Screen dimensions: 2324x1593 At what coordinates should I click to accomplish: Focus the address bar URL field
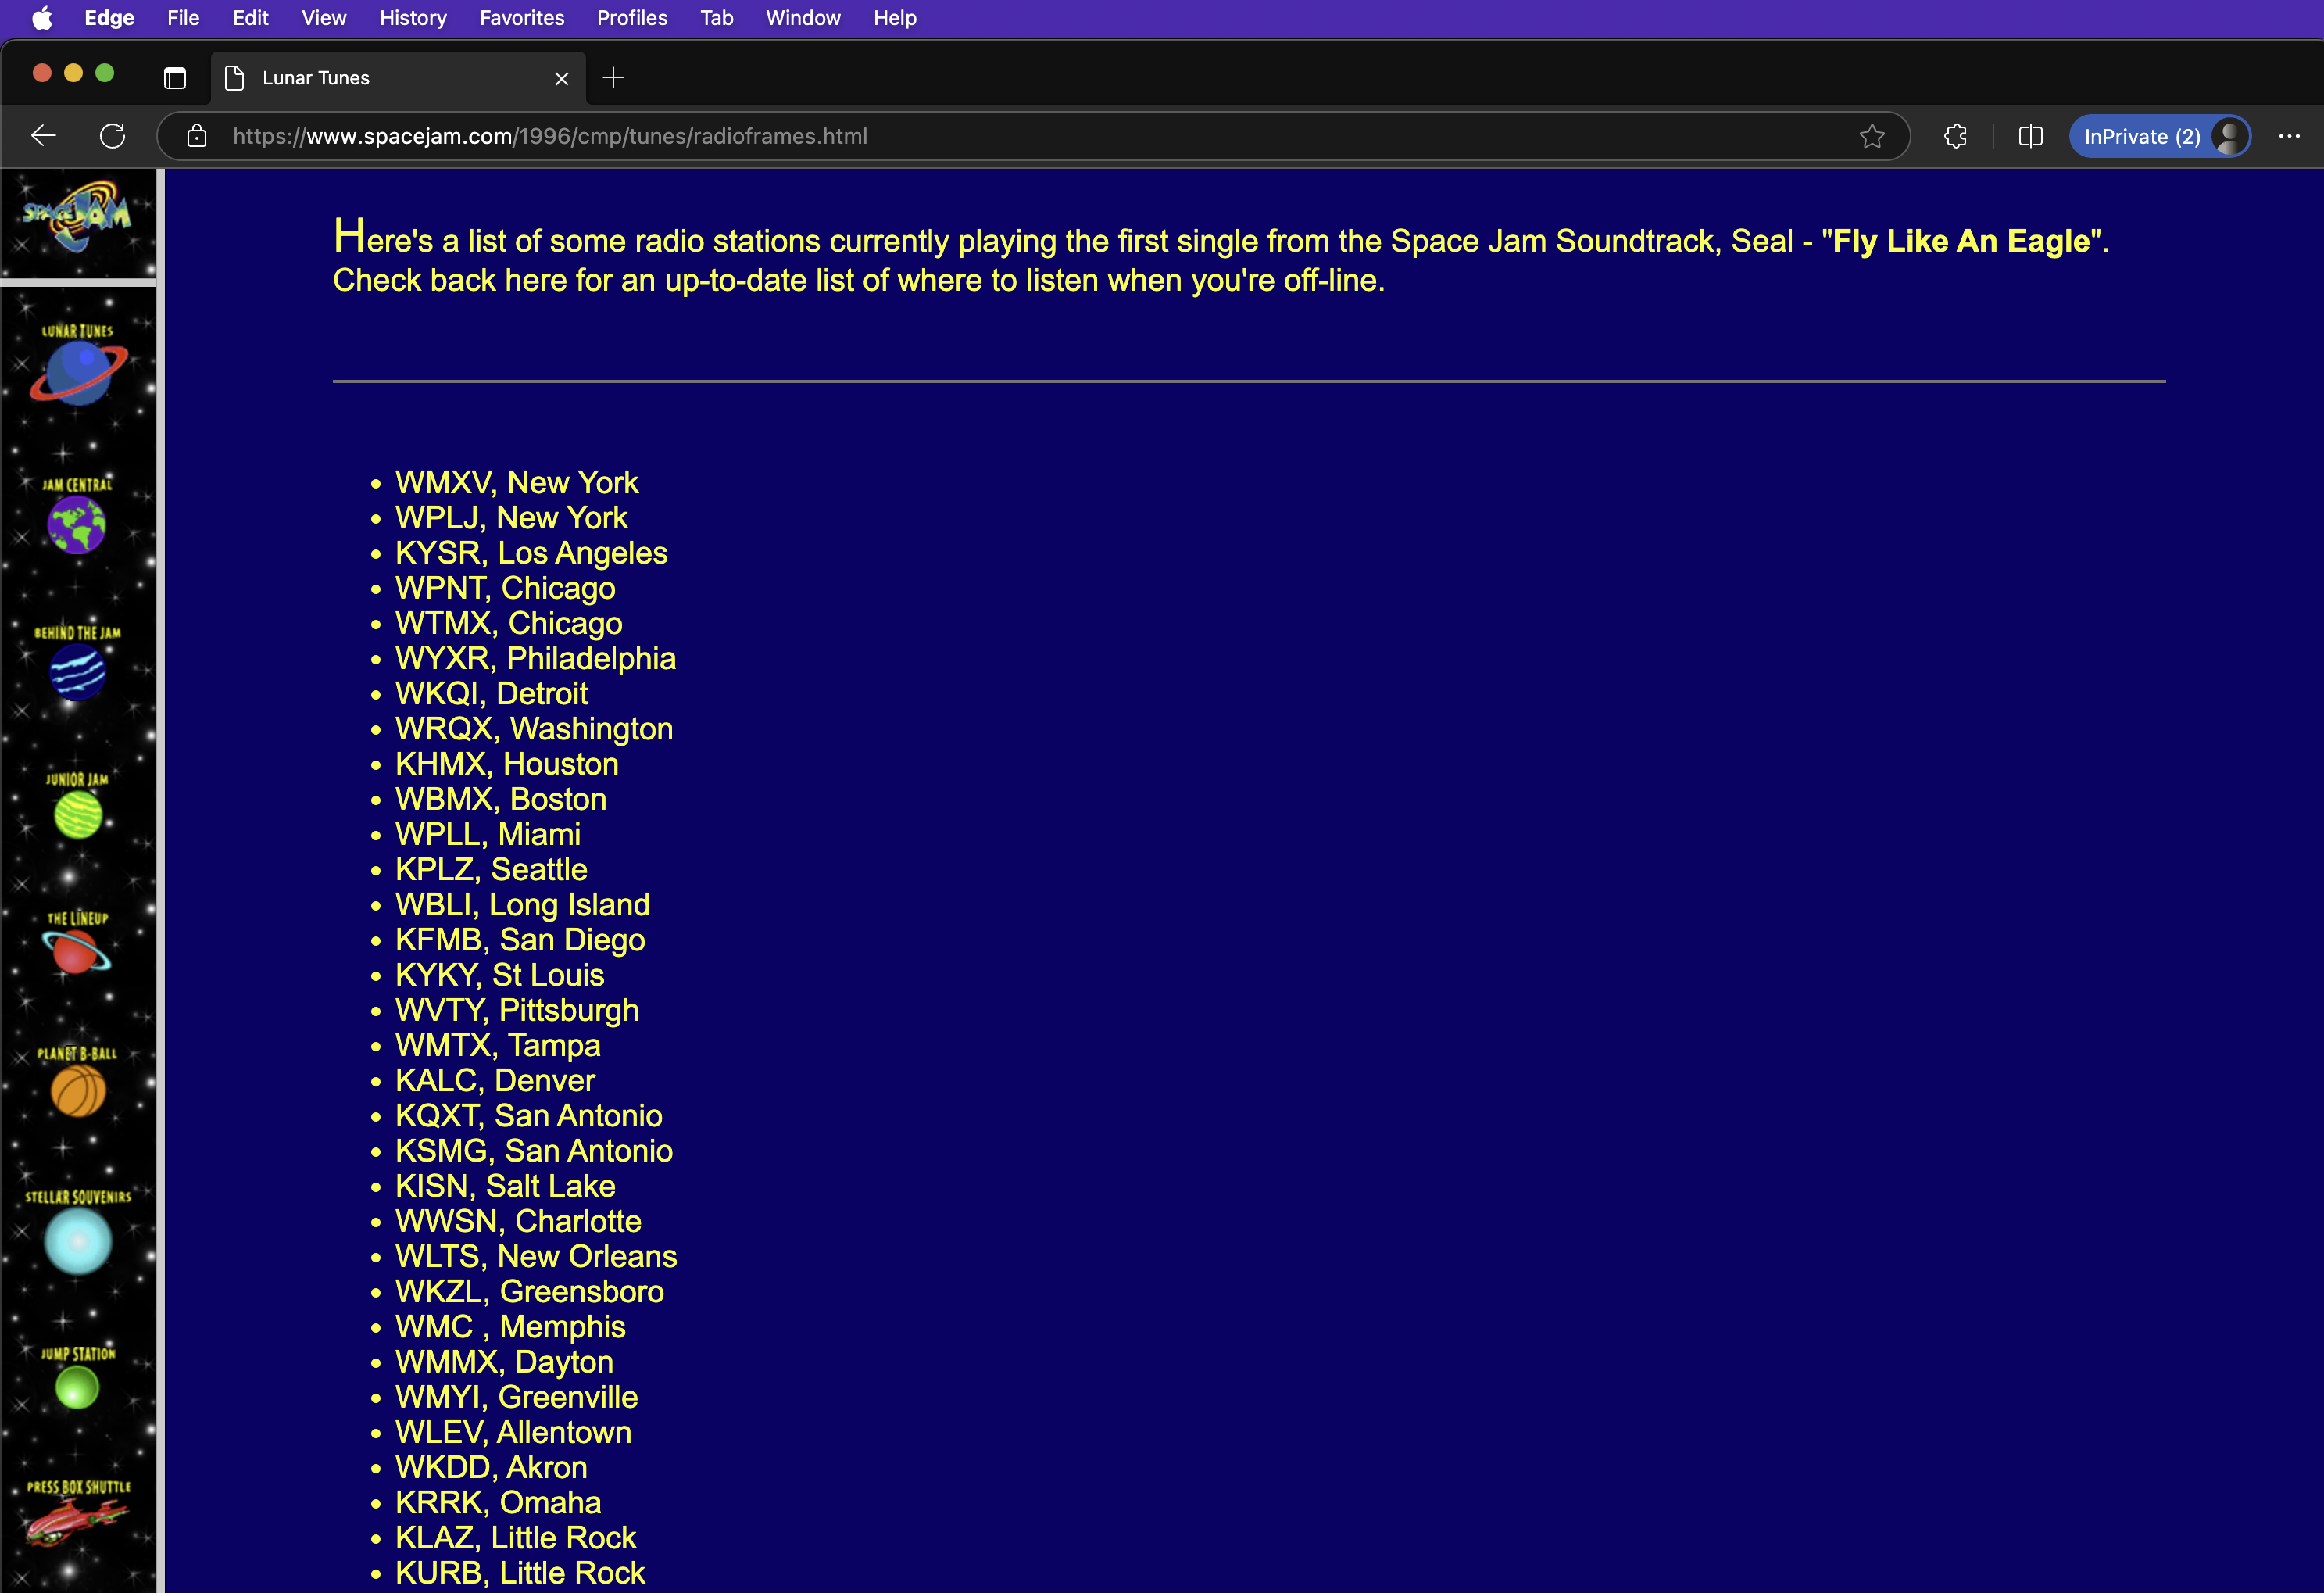pos(1034,136)
